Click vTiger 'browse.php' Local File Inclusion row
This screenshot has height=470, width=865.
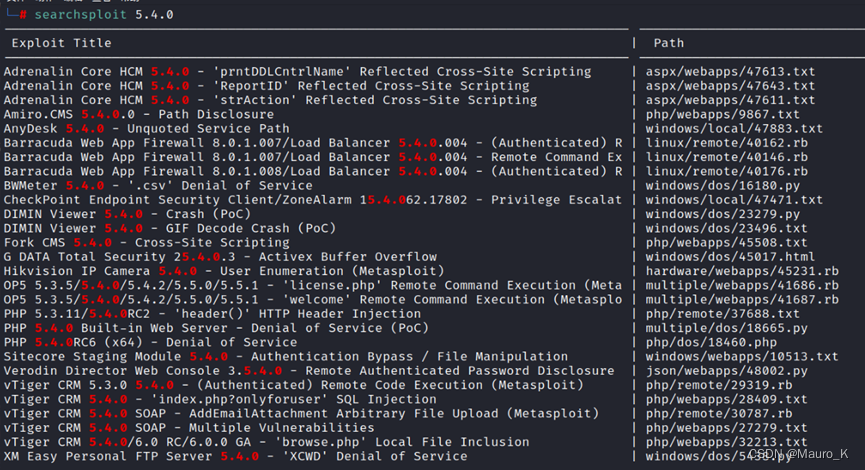point(266,443)
